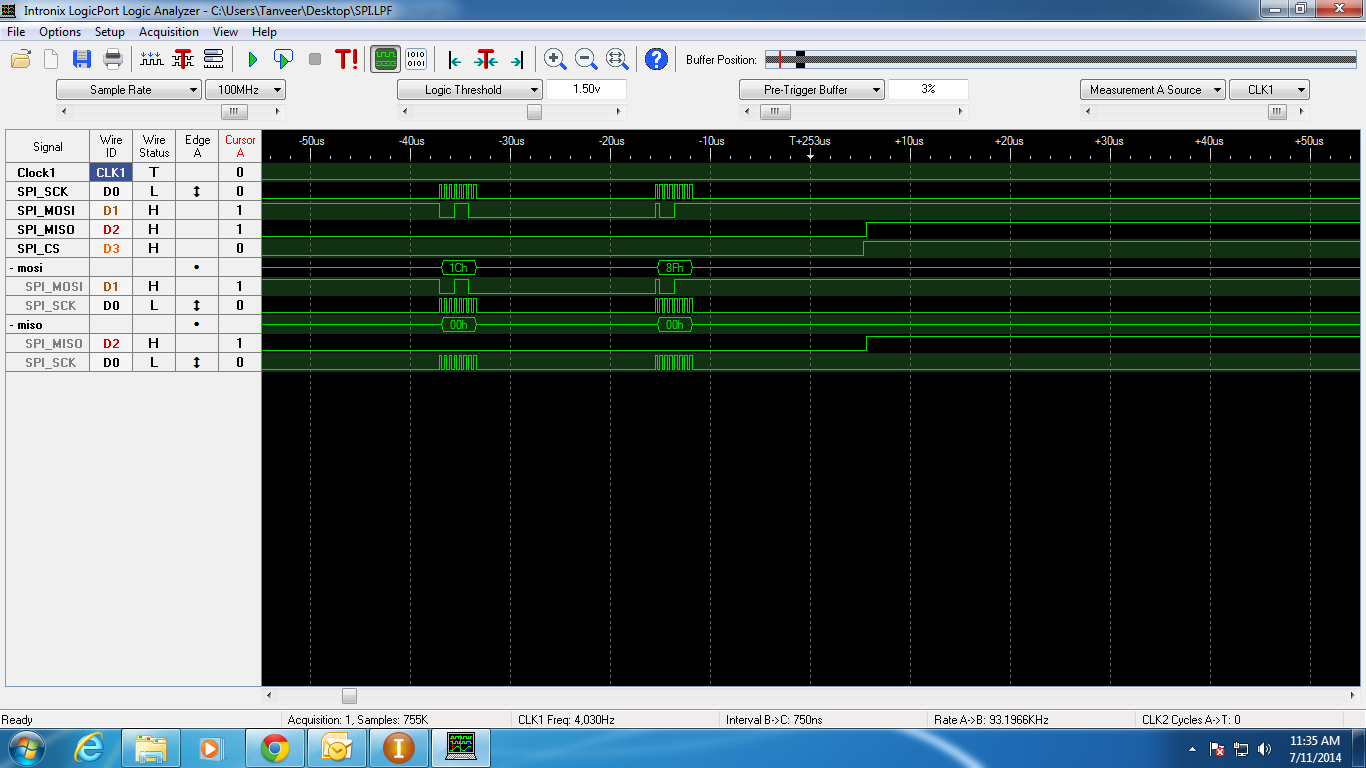Open the Sample Rate dropdown
1366x768 pixels.
pyautogui.click(x=129, y=90)
